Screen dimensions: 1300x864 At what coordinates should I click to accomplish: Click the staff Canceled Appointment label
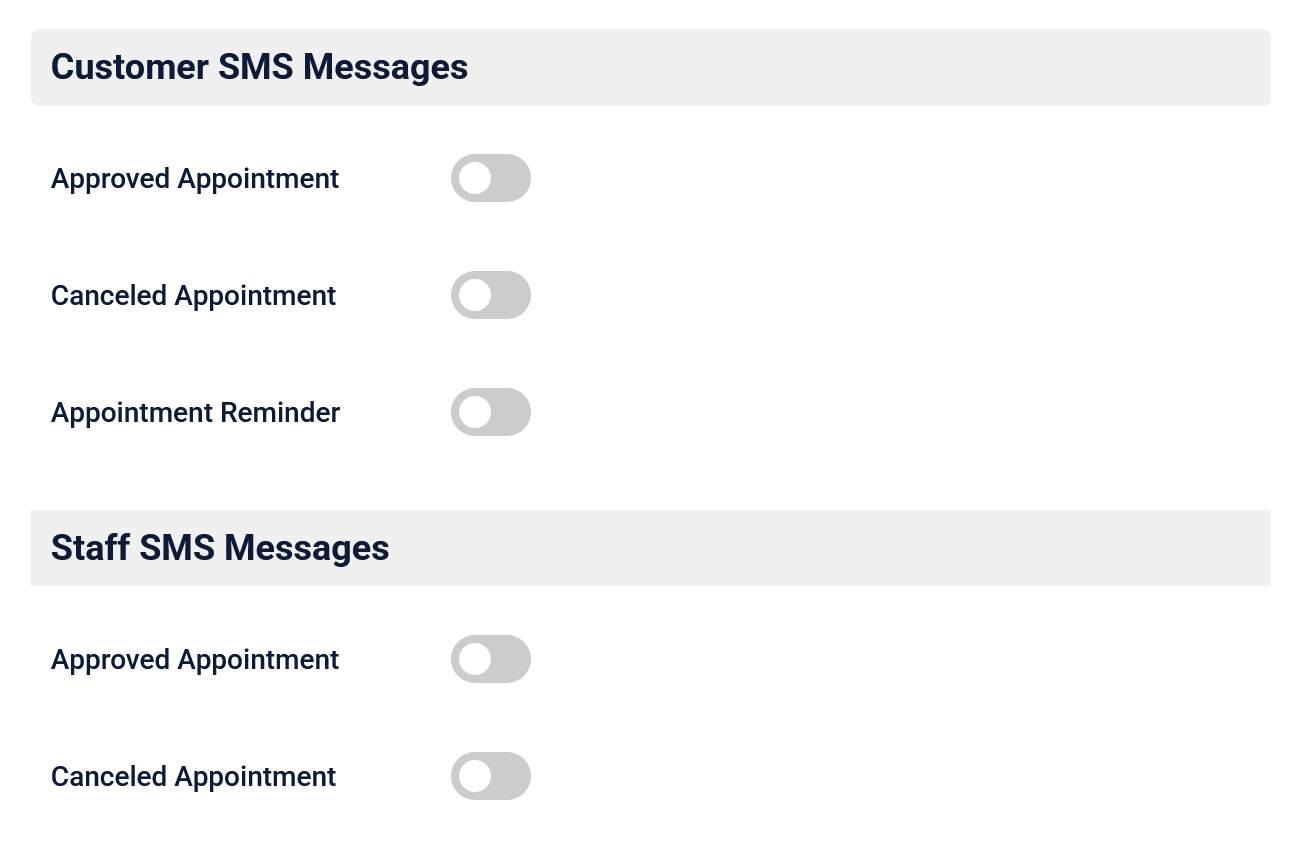click(x=193, y=776)
